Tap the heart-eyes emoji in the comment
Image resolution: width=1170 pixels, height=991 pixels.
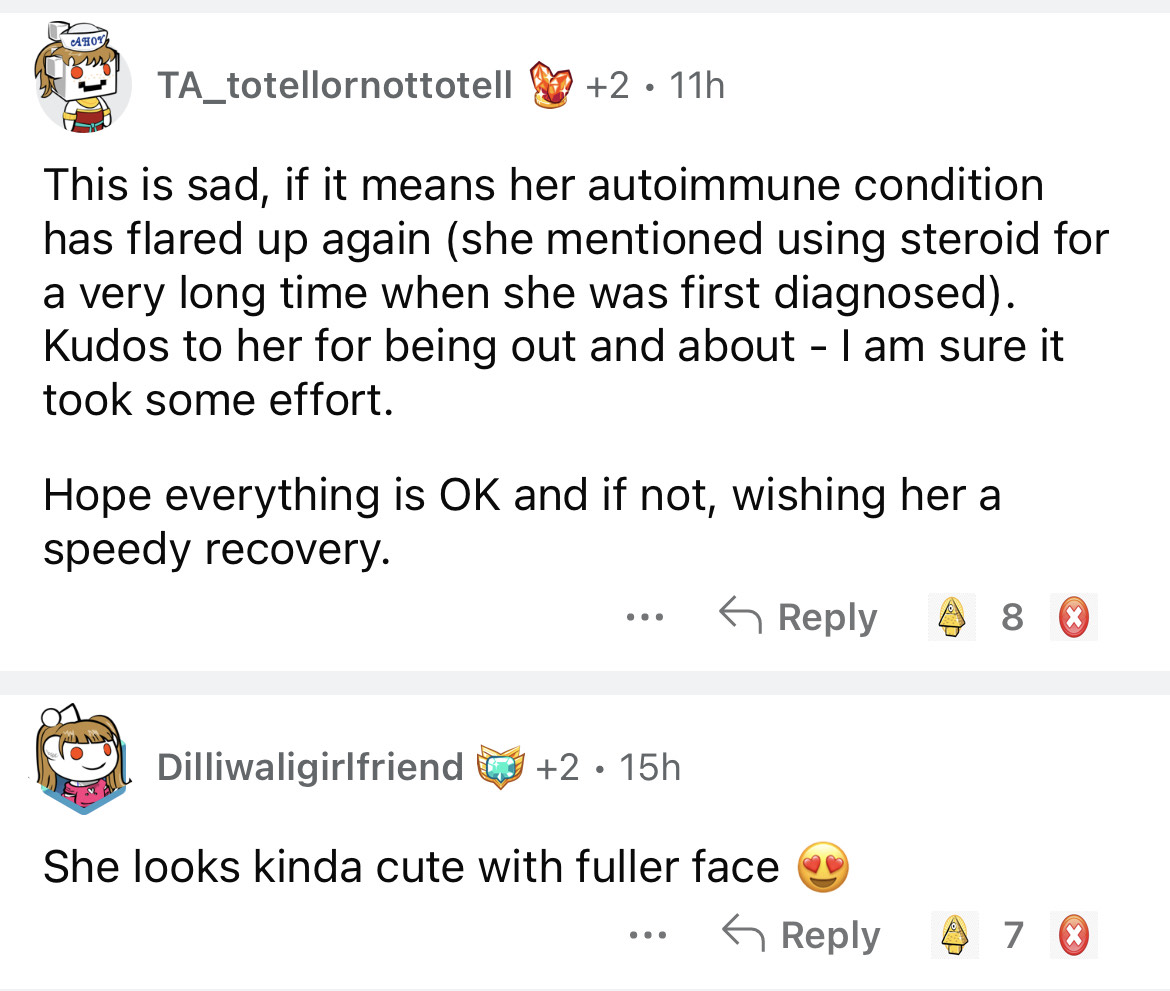click(822, 868)
